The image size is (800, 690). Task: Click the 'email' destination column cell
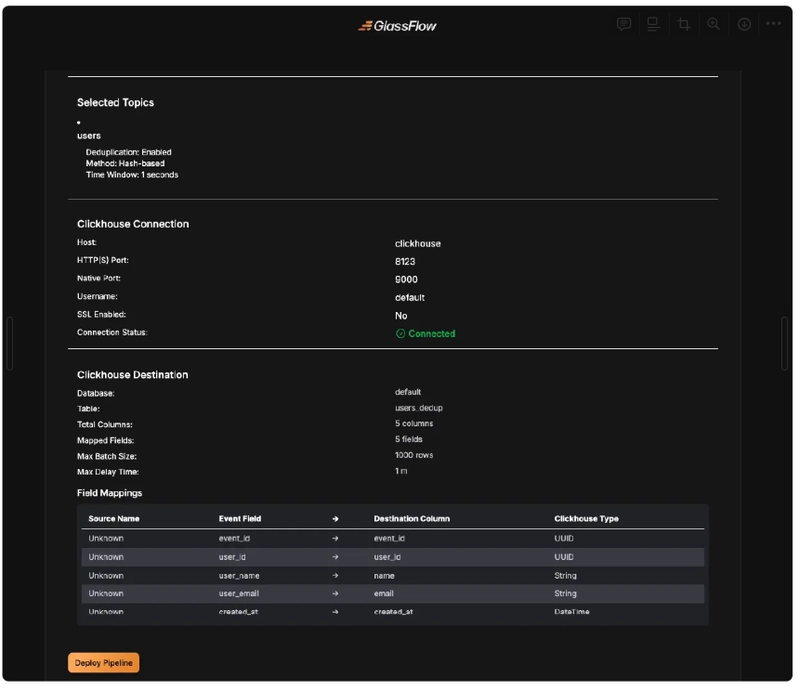tap(384, 594)
